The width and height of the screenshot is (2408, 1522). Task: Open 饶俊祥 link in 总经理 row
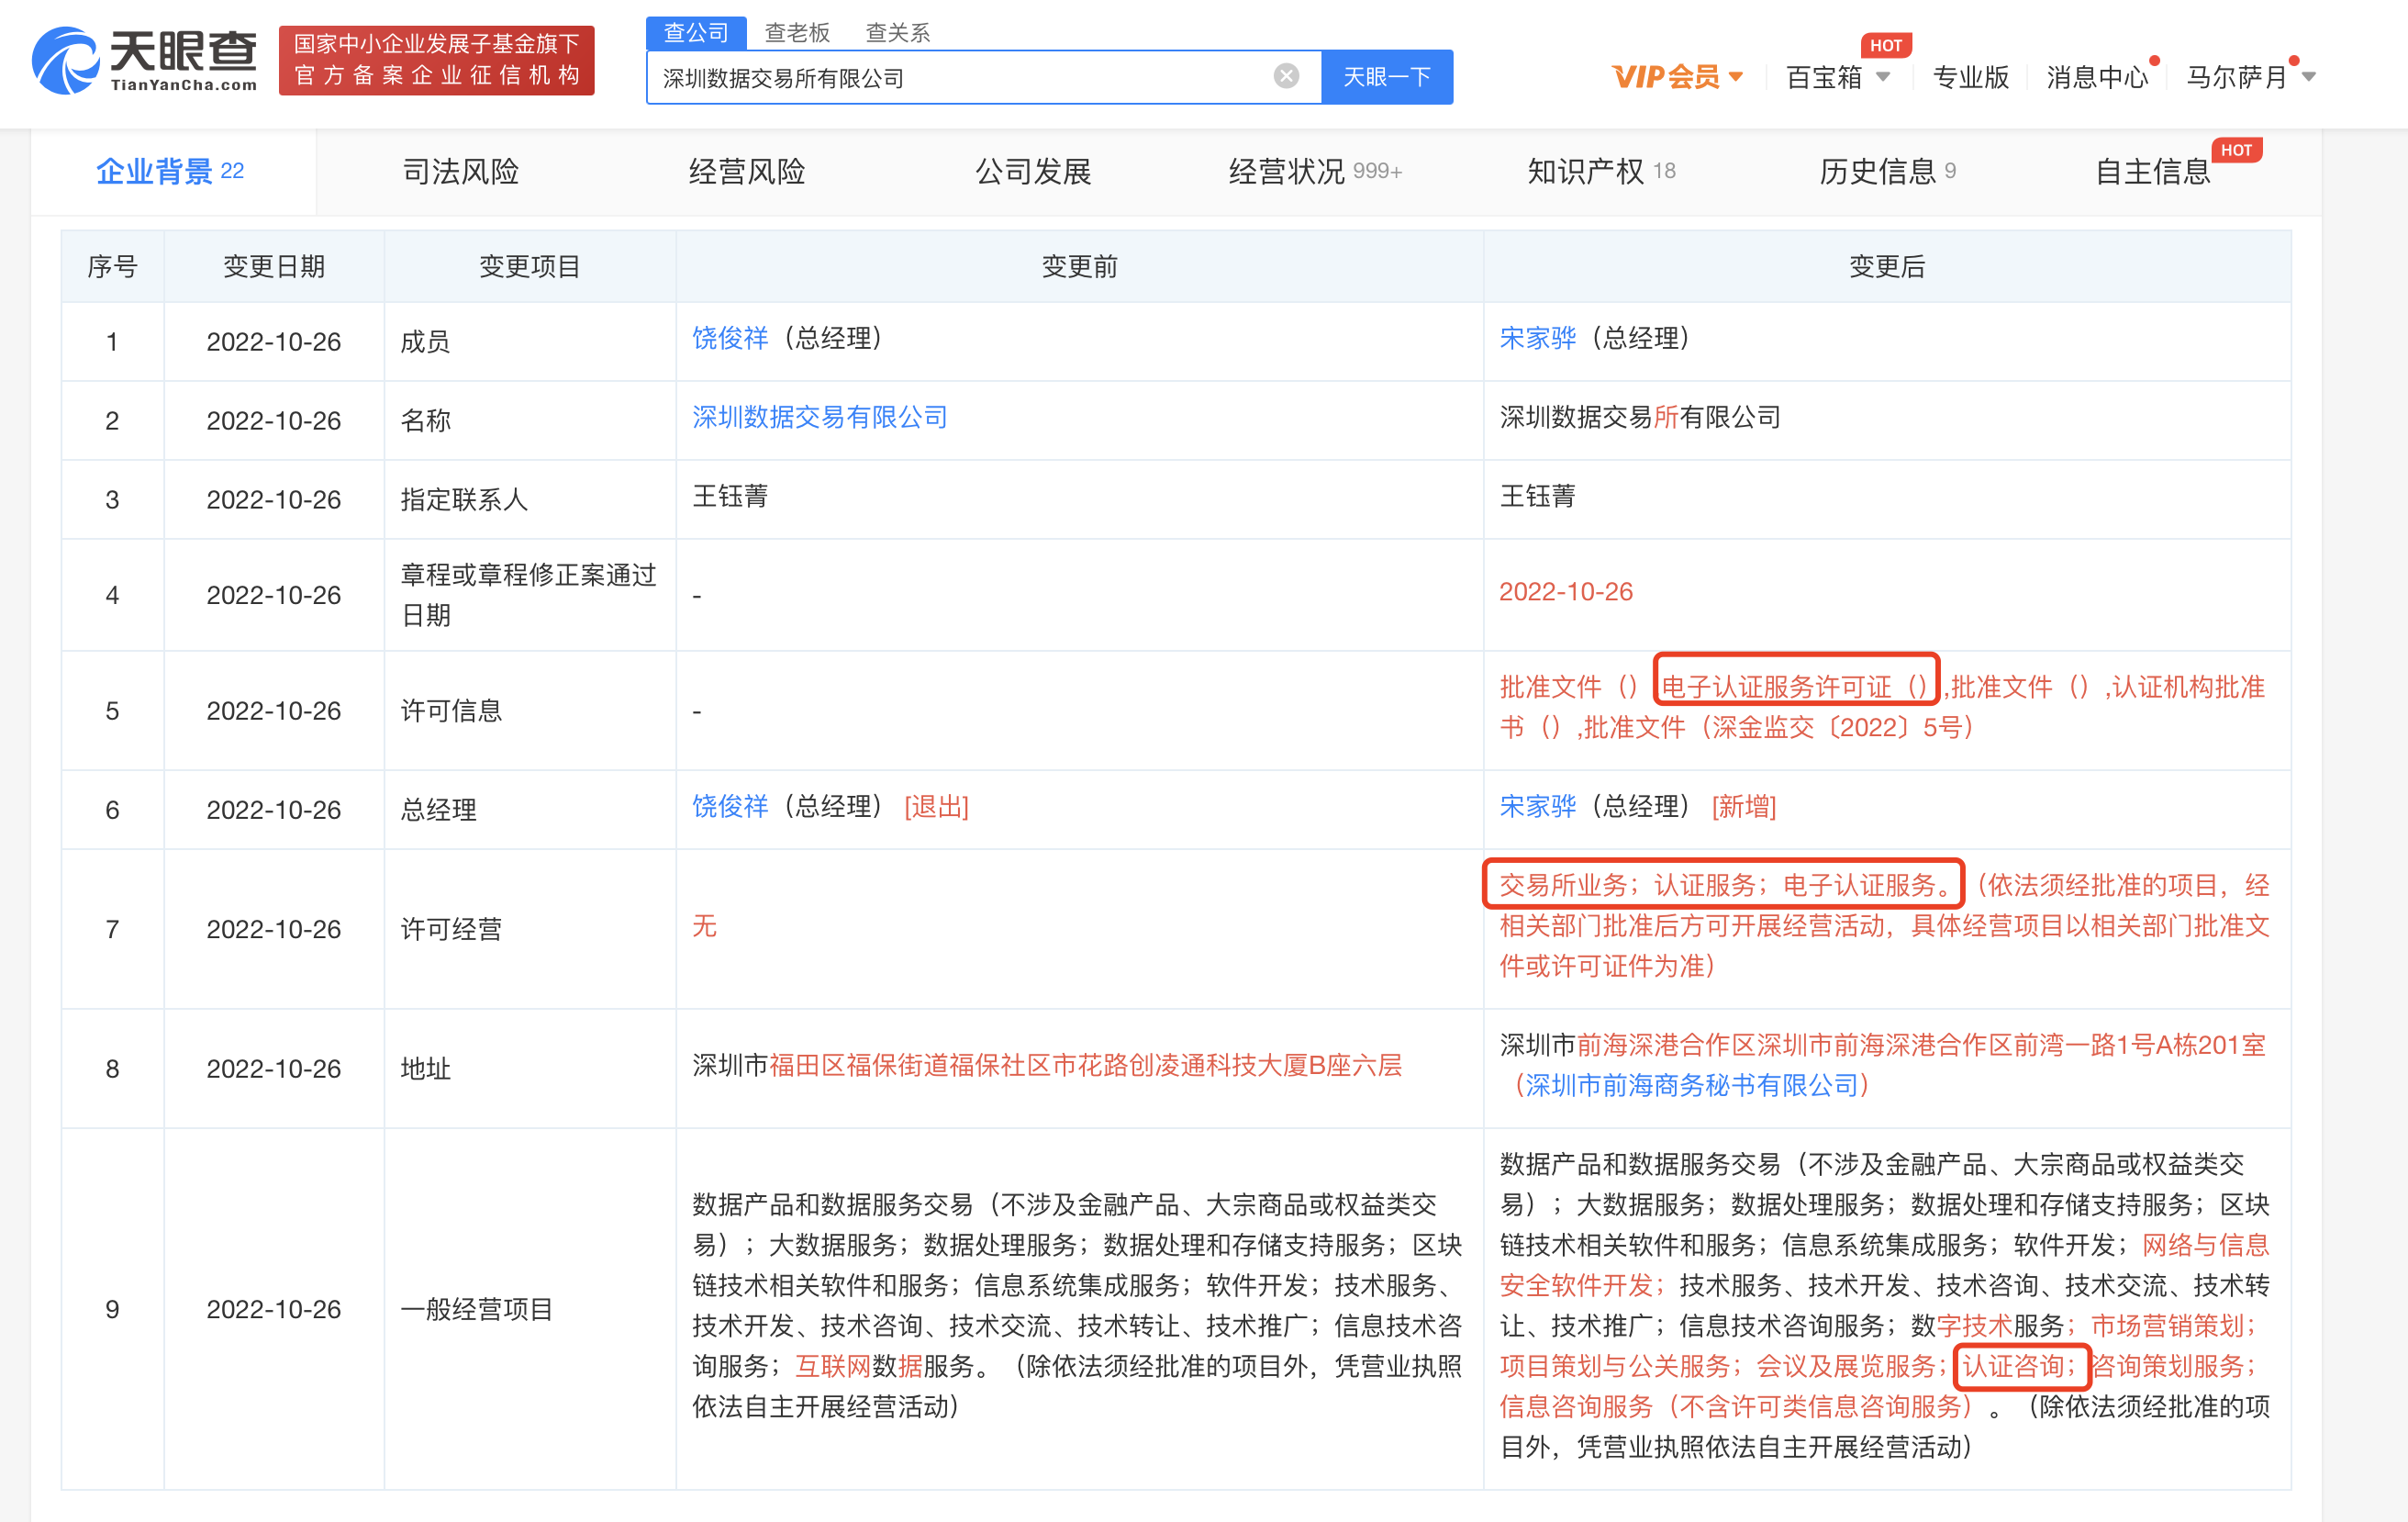pyautogui.click(x=730, y=806)
